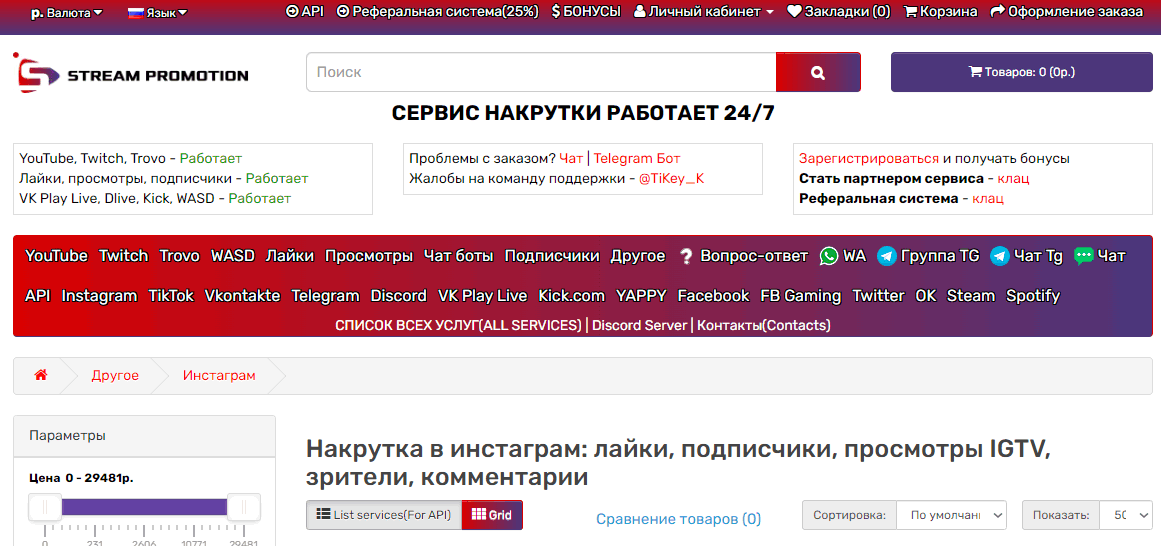Switch to List services(For API) view
The height and width of the screenshot is (546, 1161).
(x=384, y=515)
